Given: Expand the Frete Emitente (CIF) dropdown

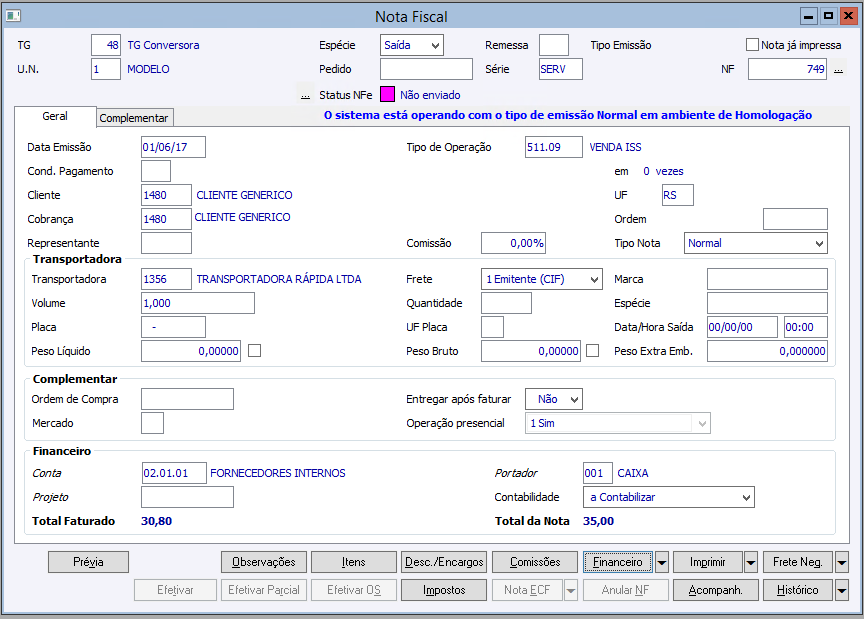Looking at the screenshot, I should [542, 279].
